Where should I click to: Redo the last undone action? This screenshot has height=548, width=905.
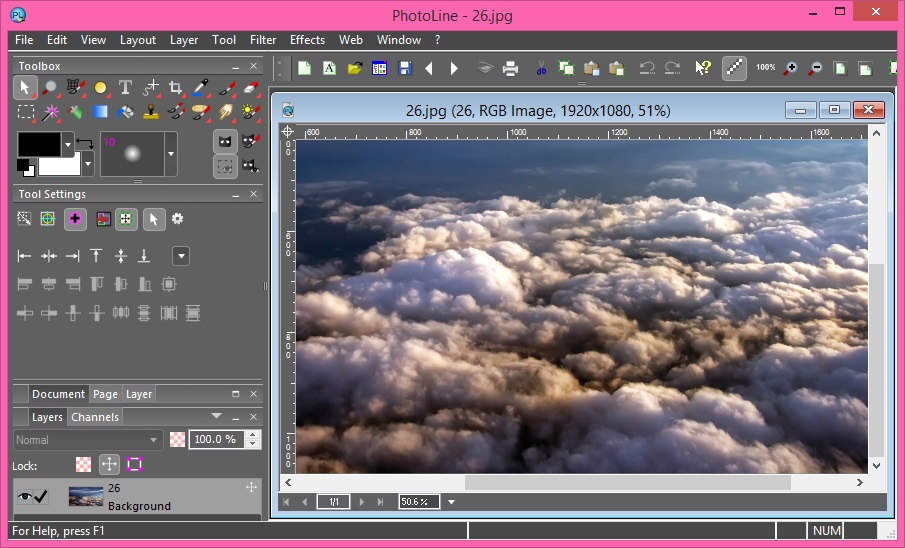[x=672, y=68]
